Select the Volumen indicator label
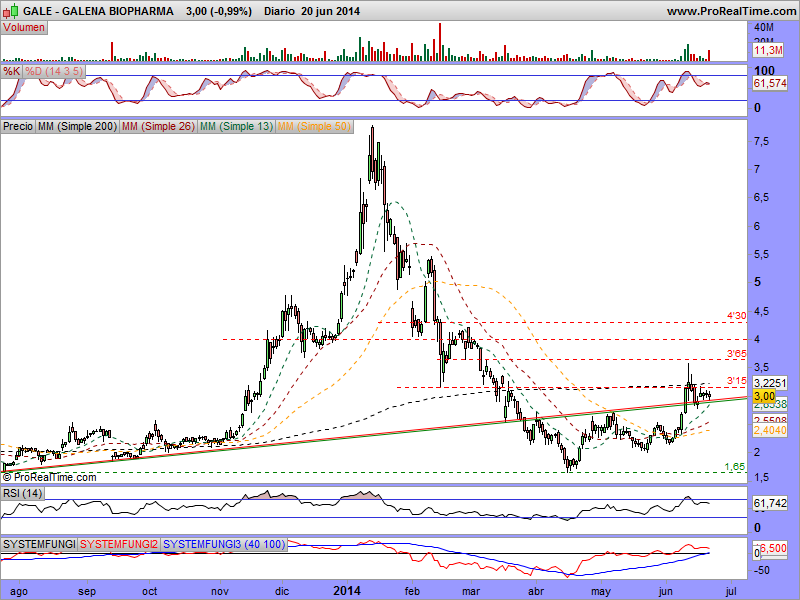 24,28
